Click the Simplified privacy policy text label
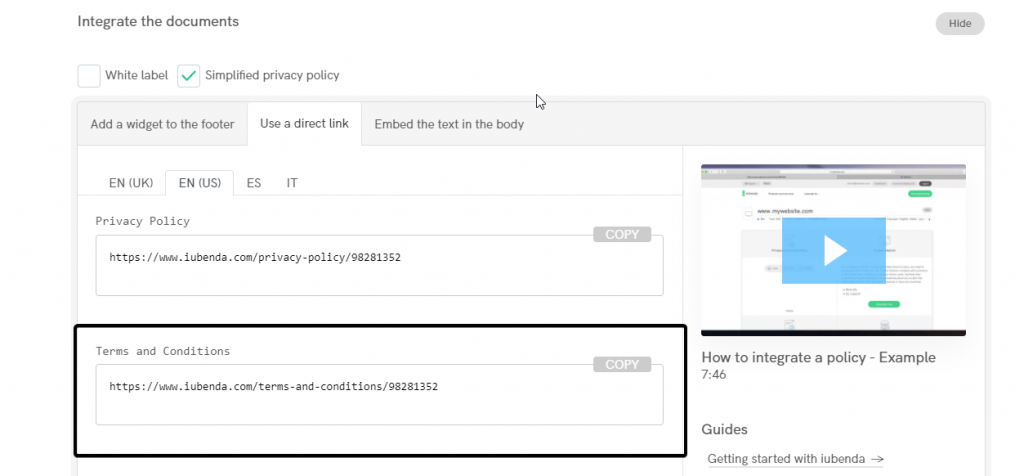1024x476 pixels. [272, 75]
